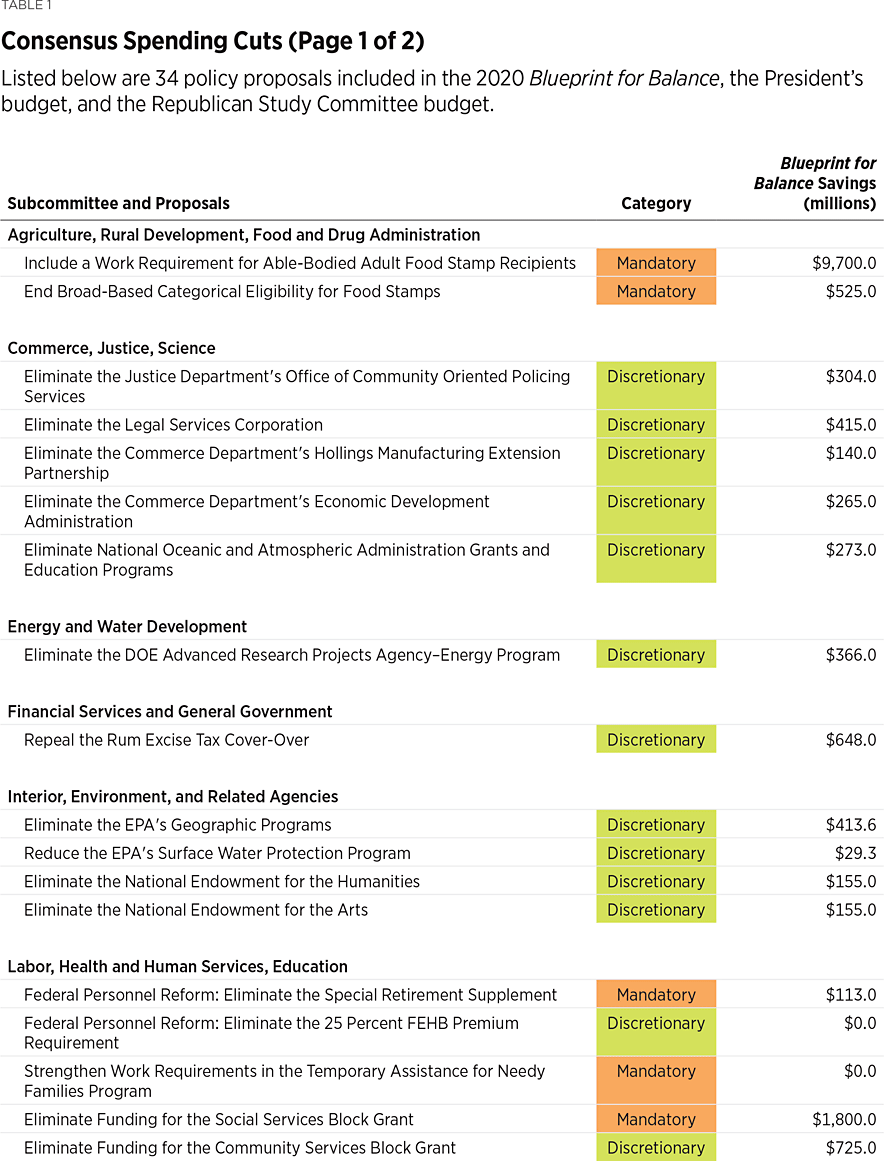Click the Mandatory cell for food stamp work requirement
The height and width of the screenshot is (1161, 884).
[x=656, y=263]
